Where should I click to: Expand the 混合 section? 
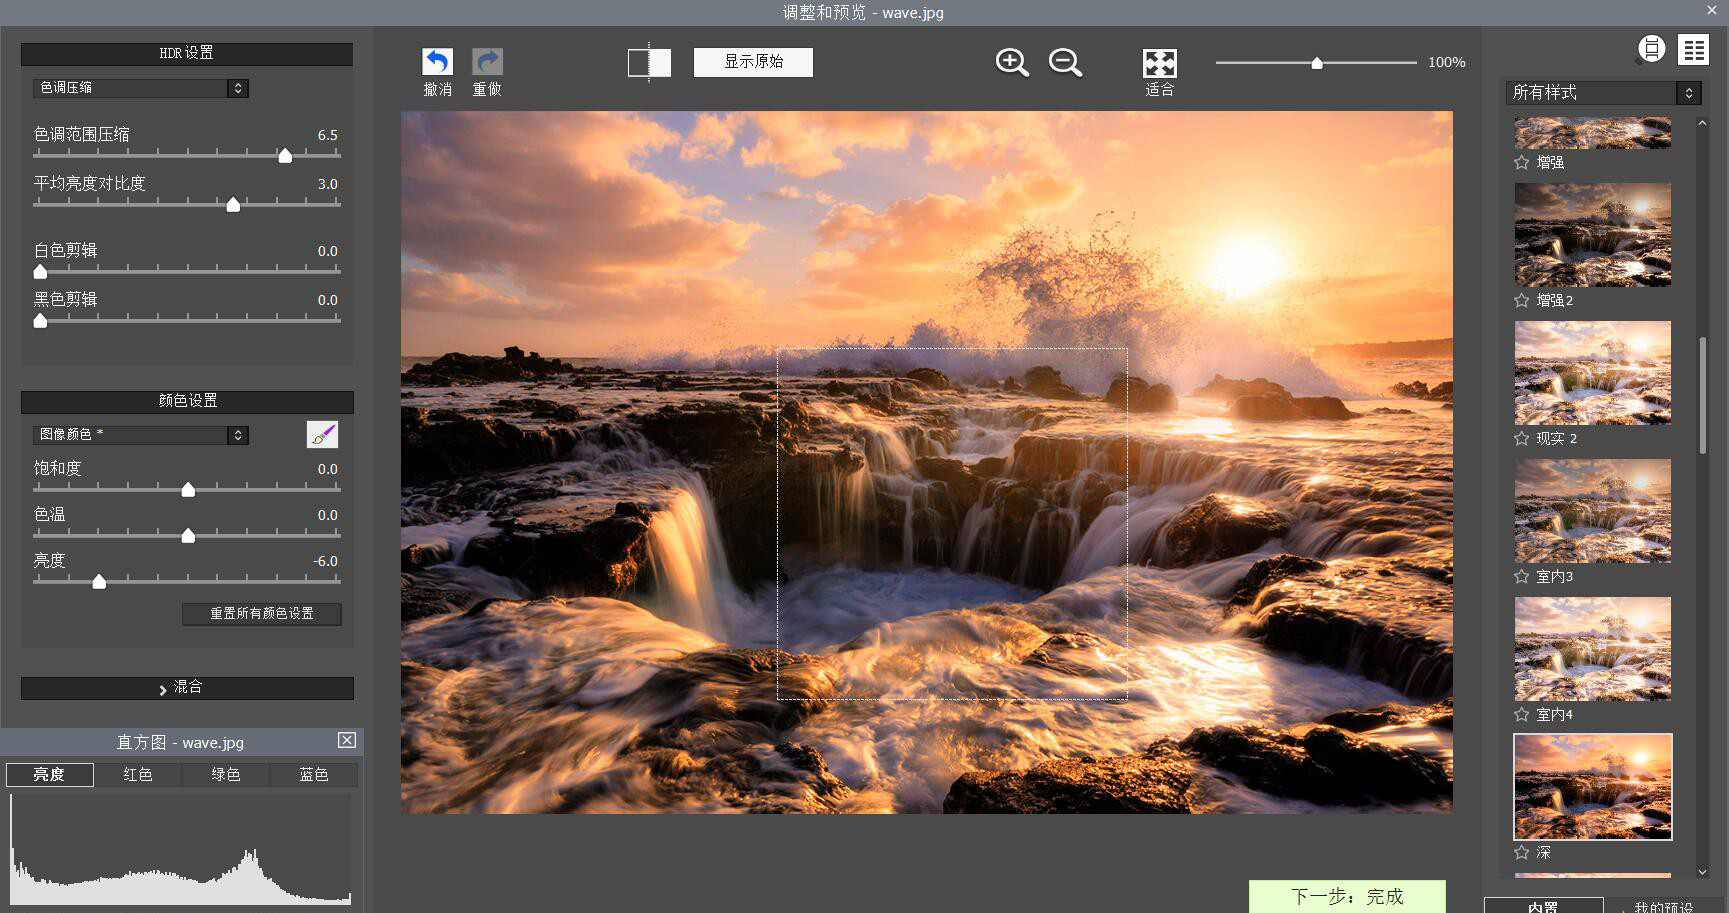(x=186, y=688)
